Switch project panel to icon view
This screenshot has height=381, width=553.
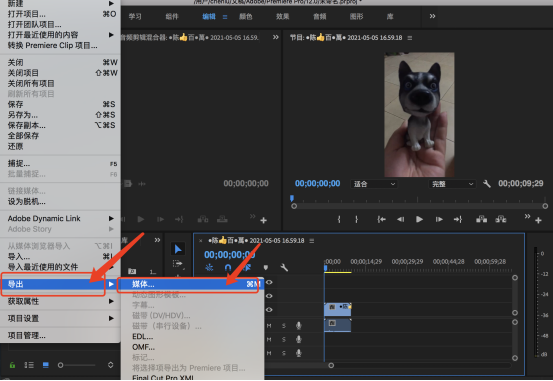(45, 365)
